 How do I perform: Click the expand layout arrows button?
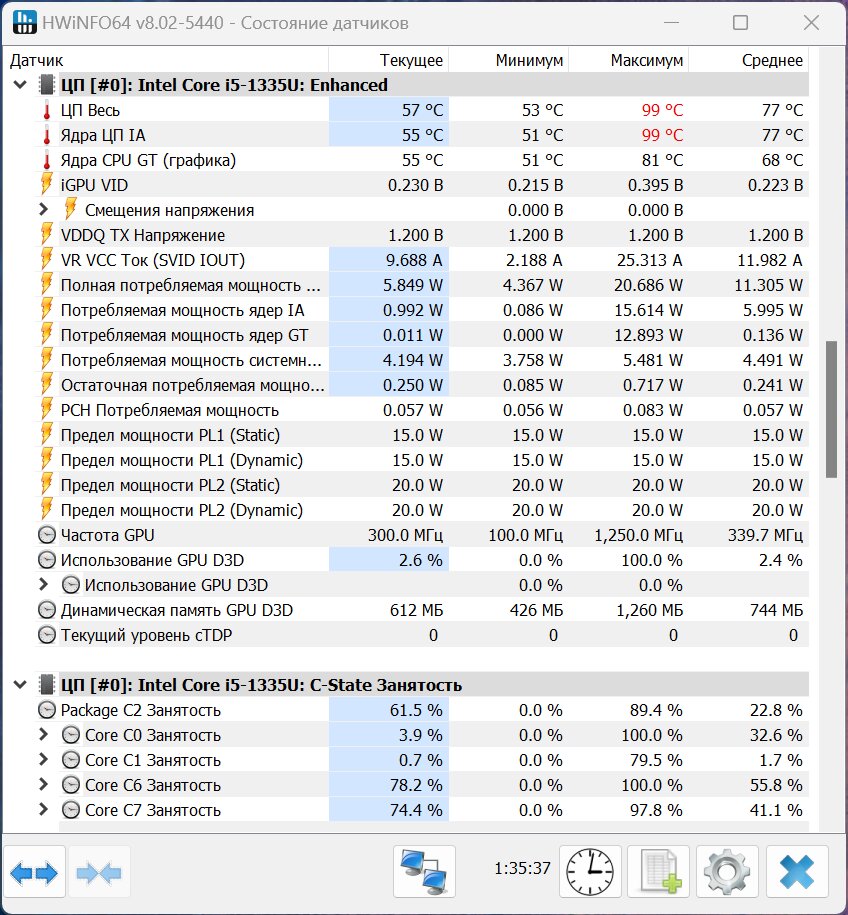(x=34, y=872)
